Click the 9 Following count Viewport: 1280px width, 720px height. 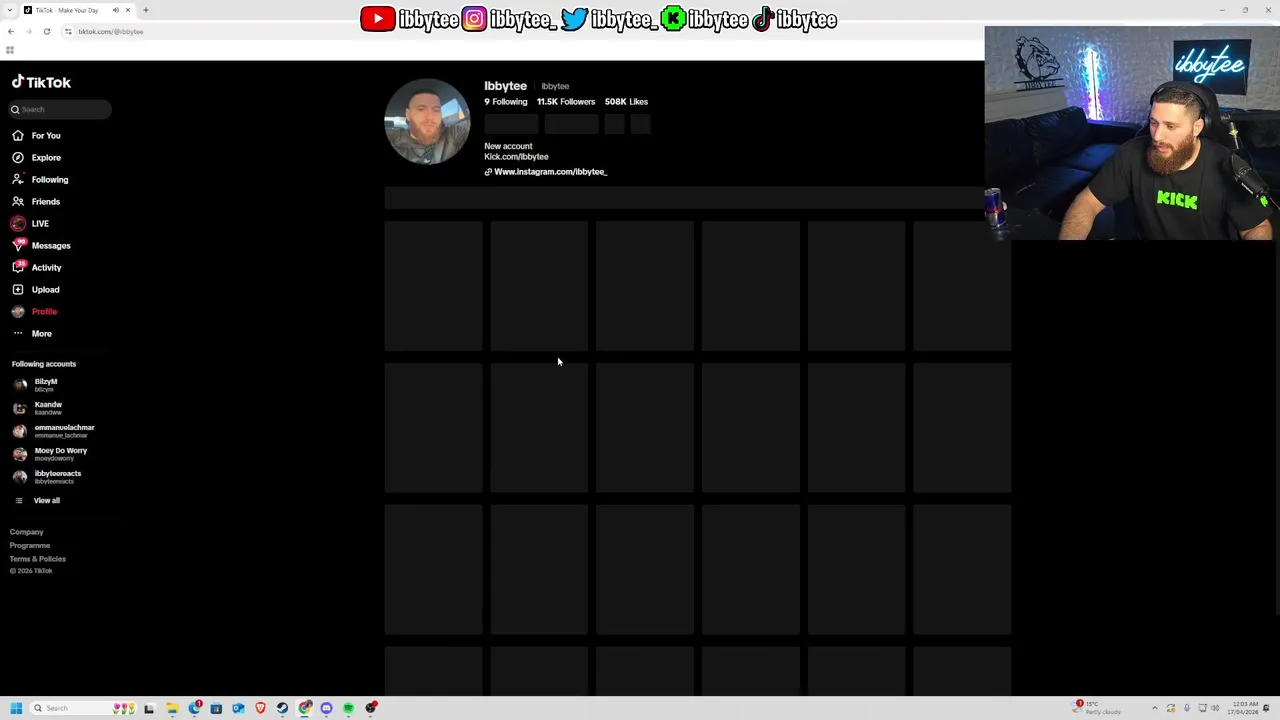pos(506,102)
